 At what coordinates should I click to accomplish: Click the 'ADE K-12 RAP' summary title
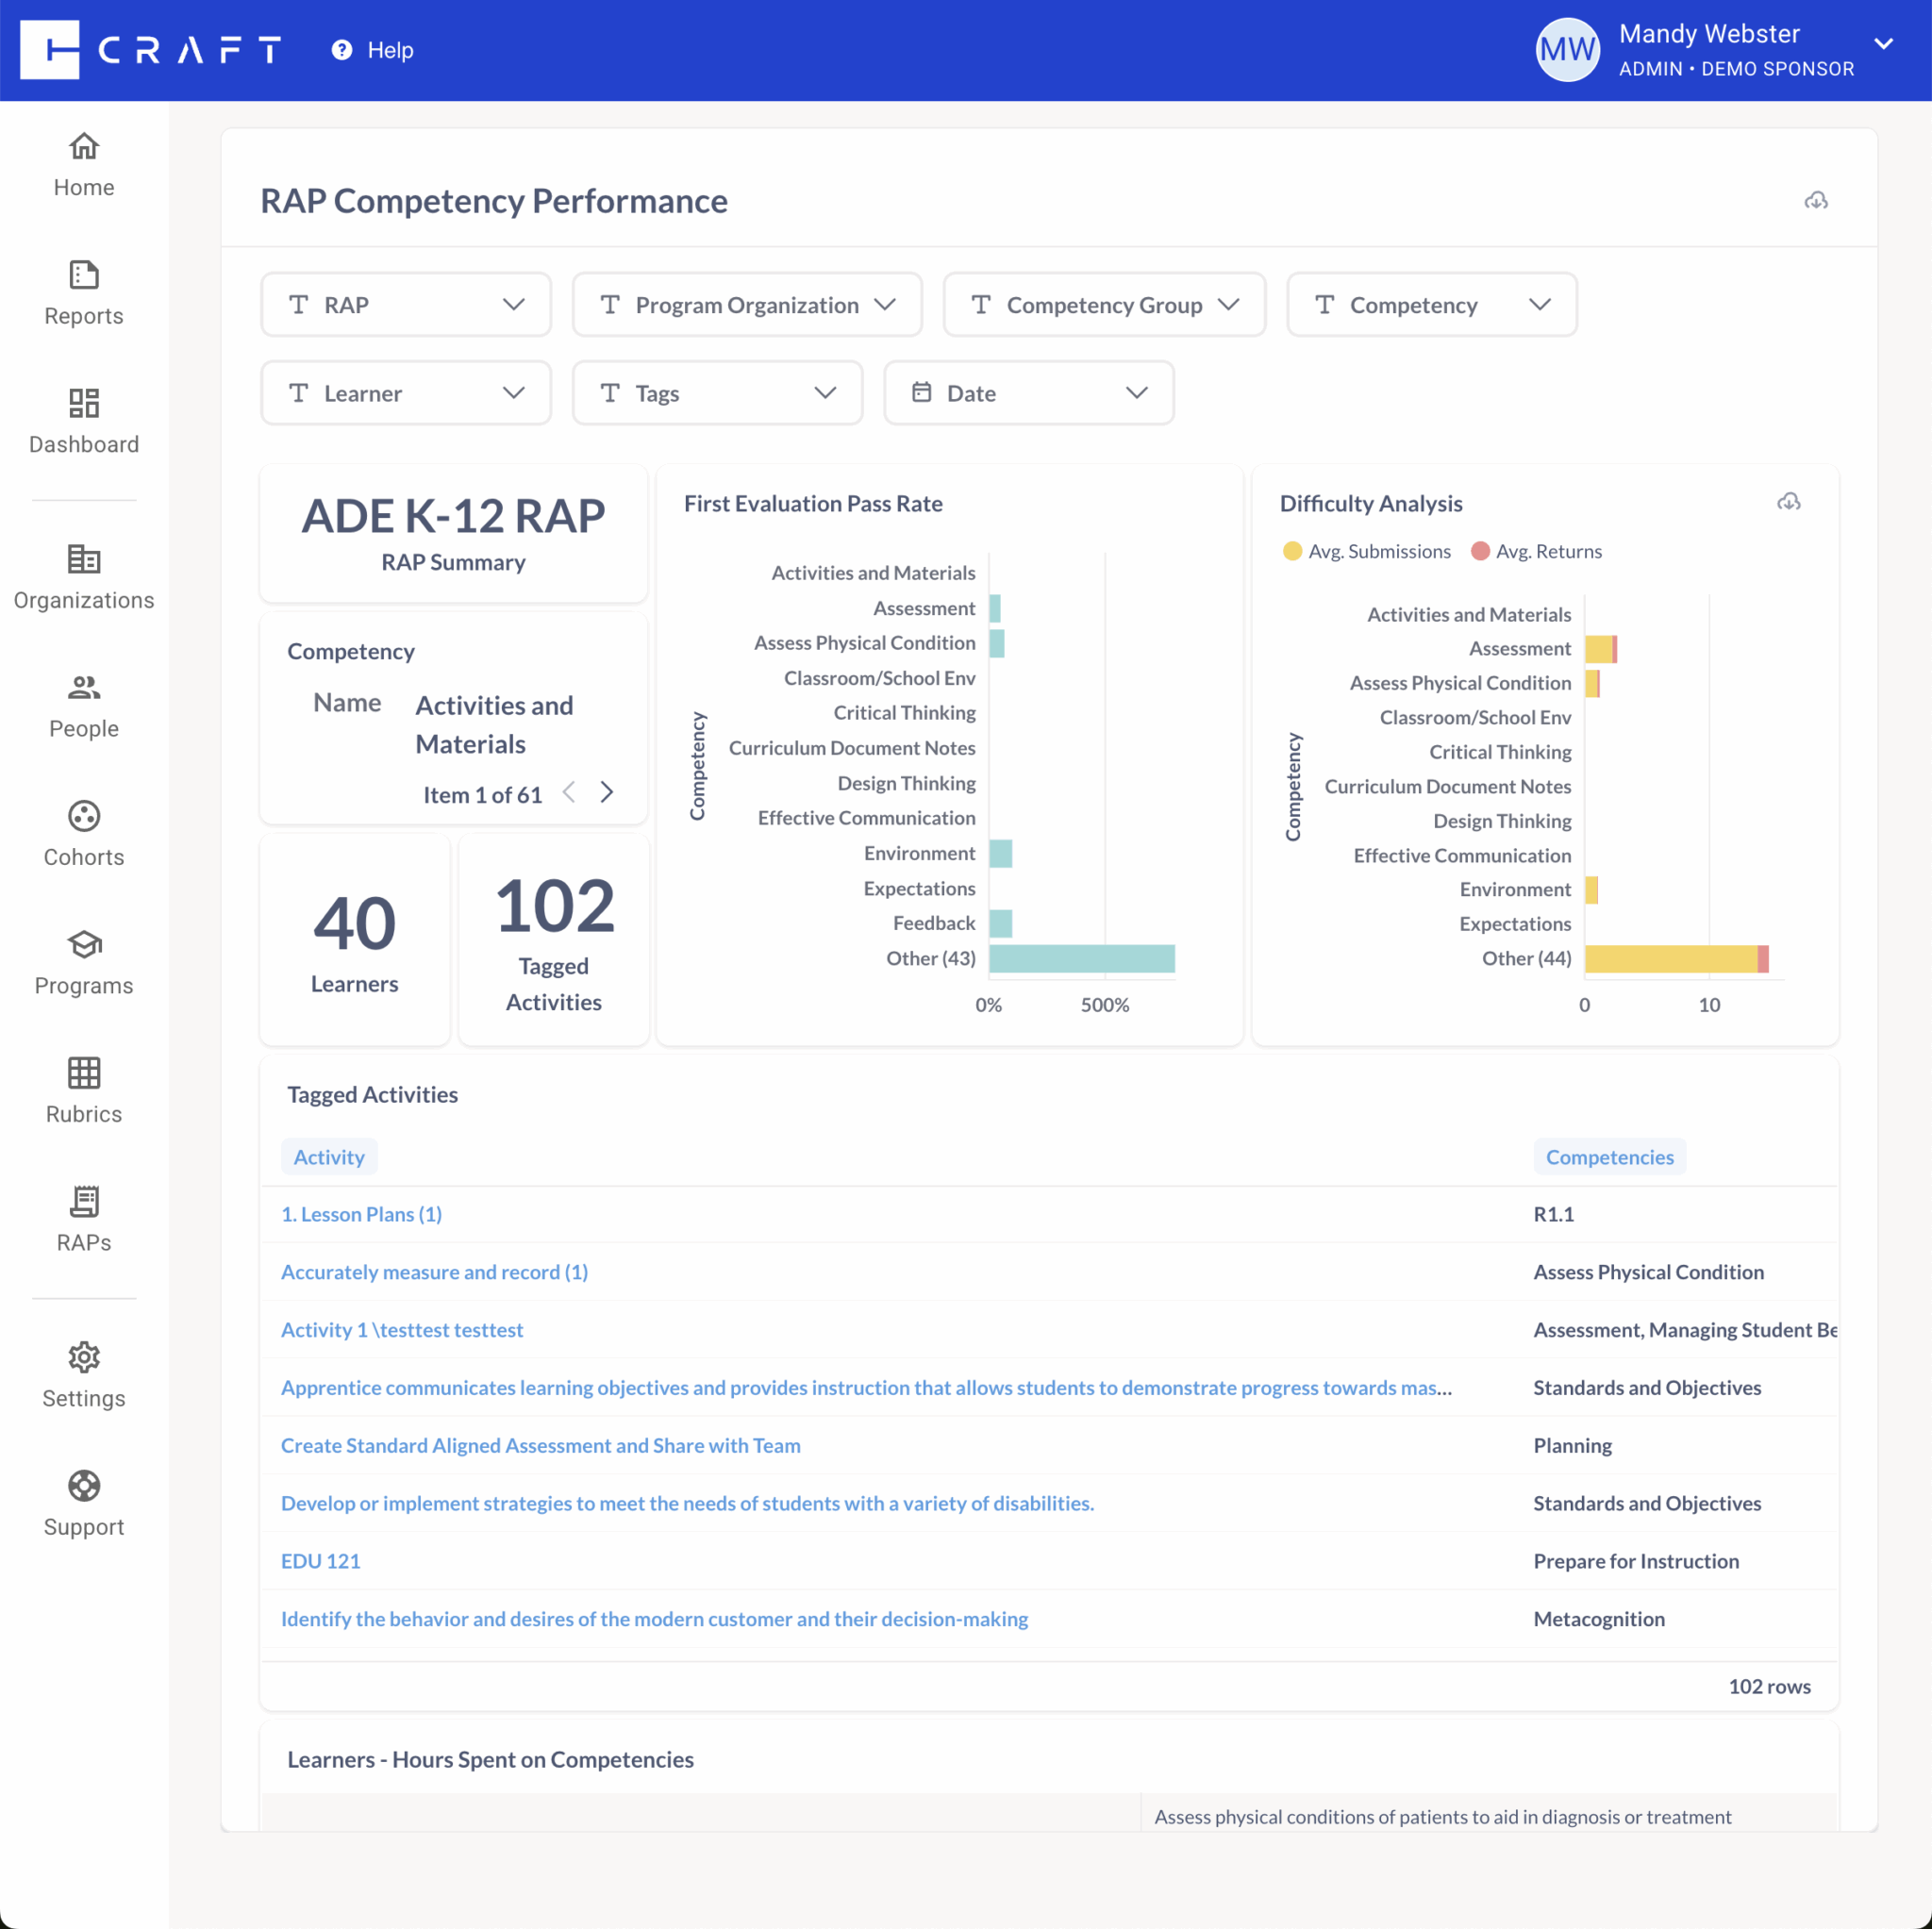(x=453, y=516)
